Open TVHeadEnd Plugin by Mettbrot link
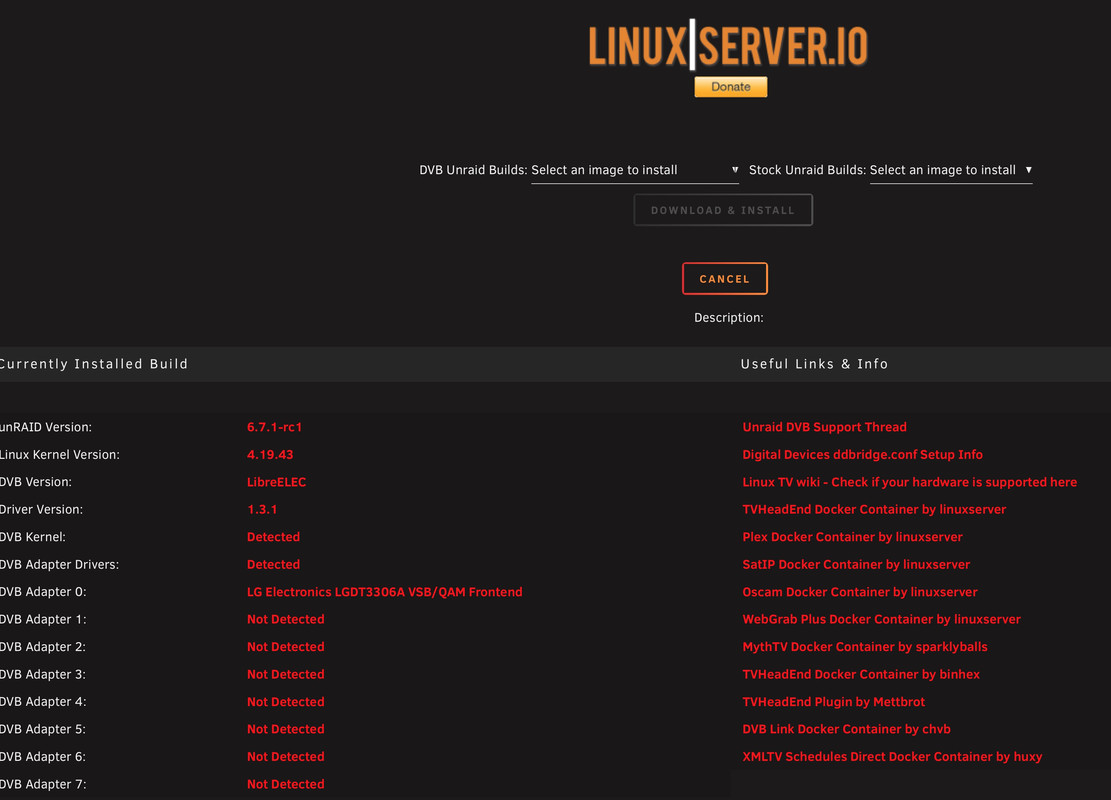 point(833,702)
